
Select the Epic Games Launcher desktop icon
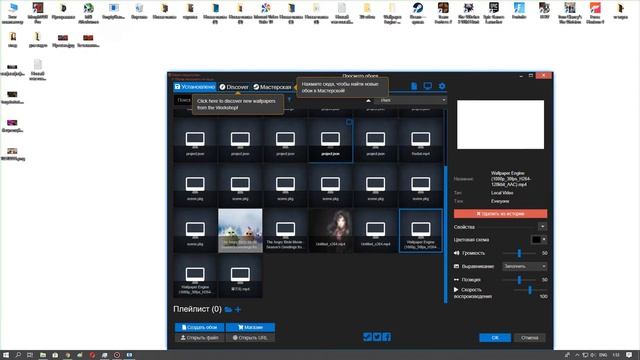(493, 12)
